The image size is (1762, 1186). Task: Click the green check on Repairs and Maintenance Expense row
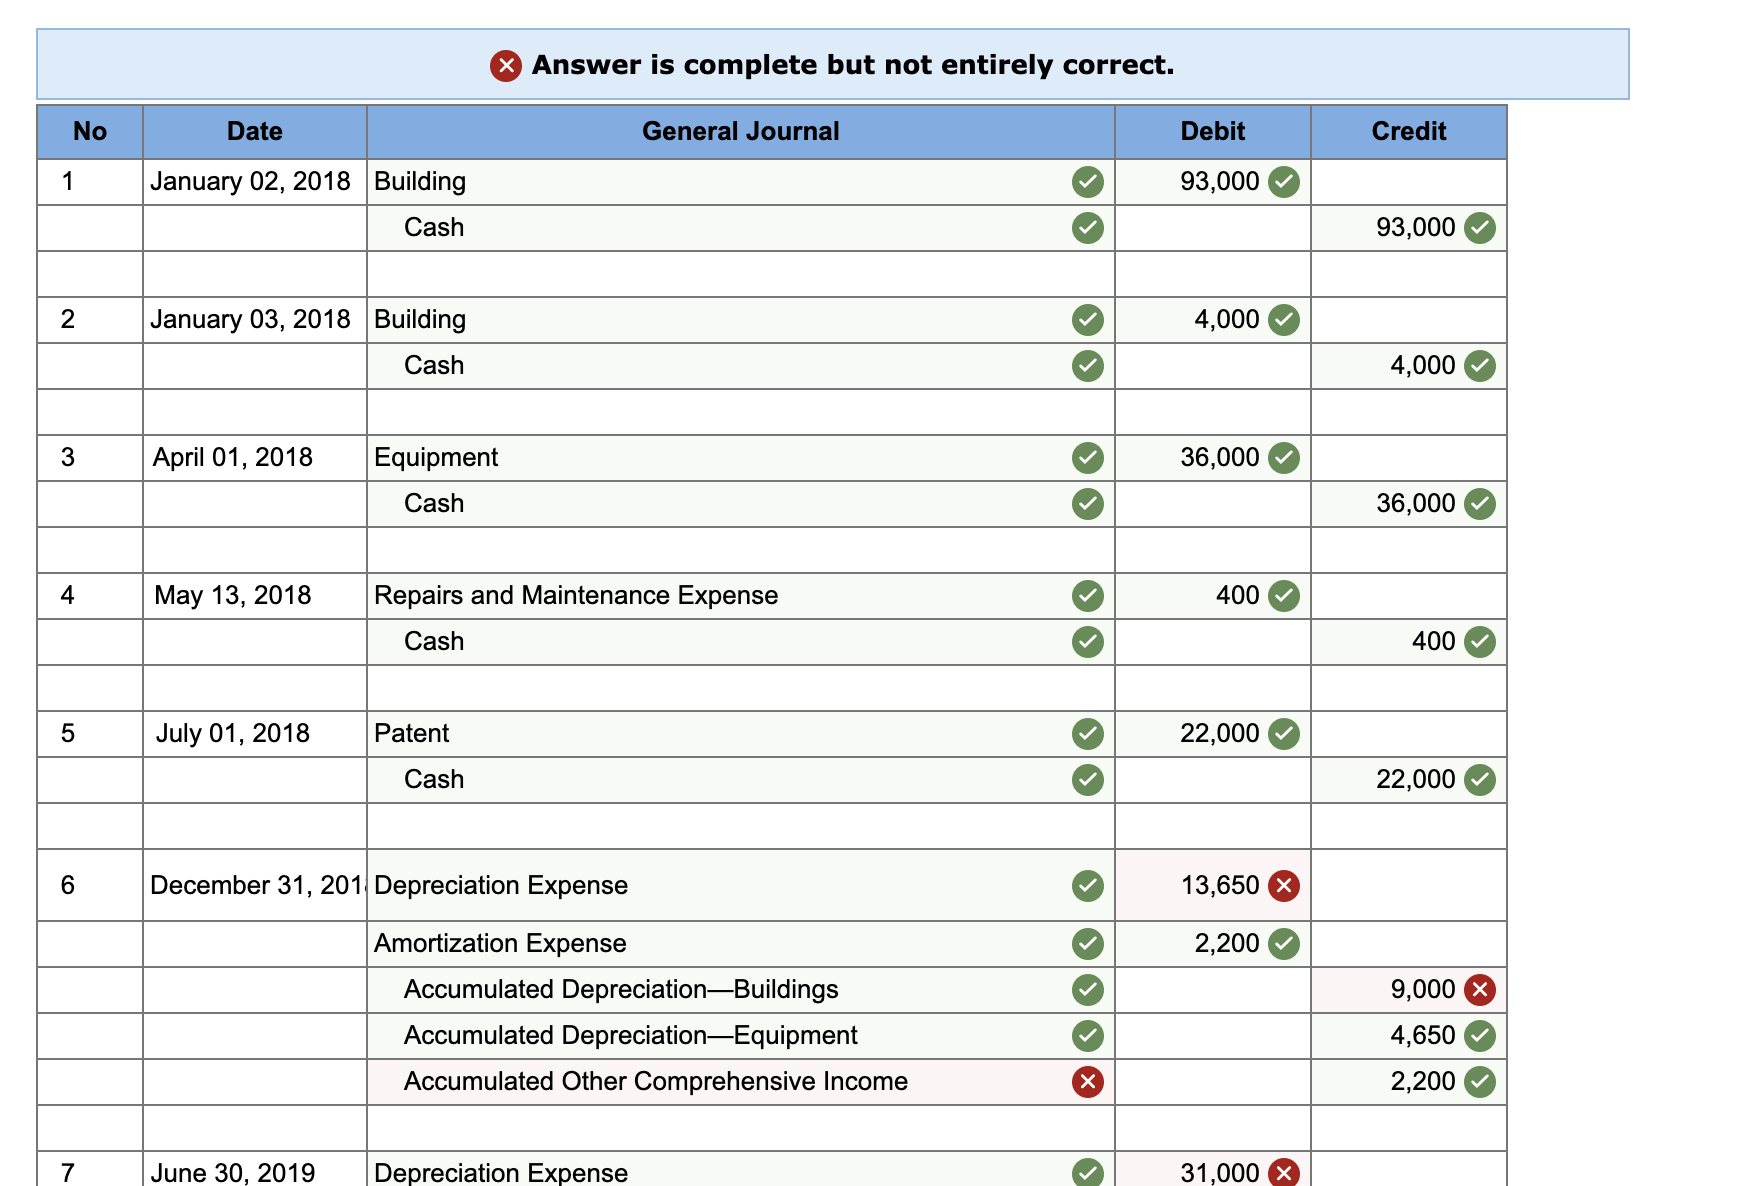(1088, 596)
